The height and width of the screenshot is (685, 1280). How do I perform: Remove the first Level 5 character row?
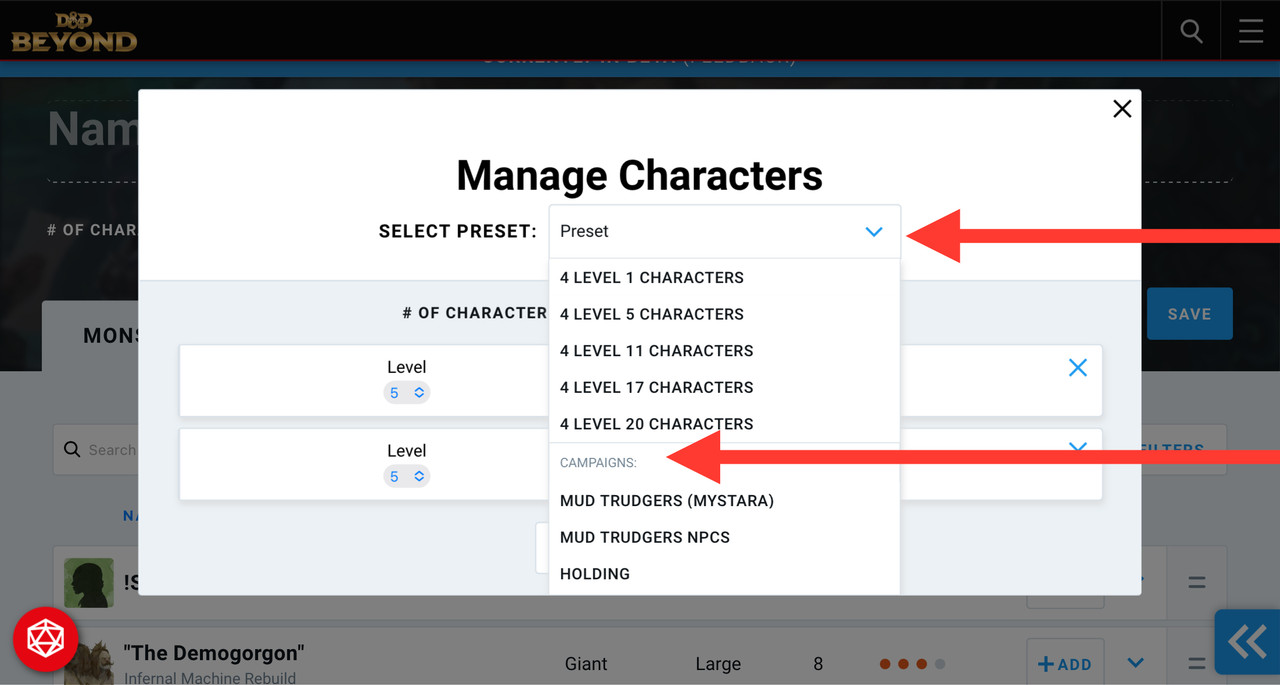coord(1077,368)
